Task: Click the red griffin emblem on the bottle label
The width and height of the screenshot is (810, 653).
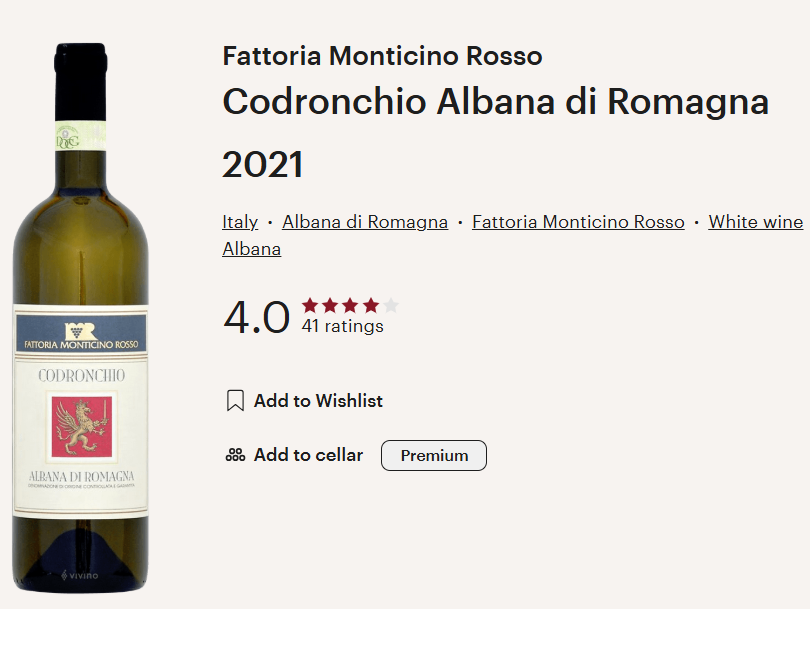Action: click(x=80, y=428)
